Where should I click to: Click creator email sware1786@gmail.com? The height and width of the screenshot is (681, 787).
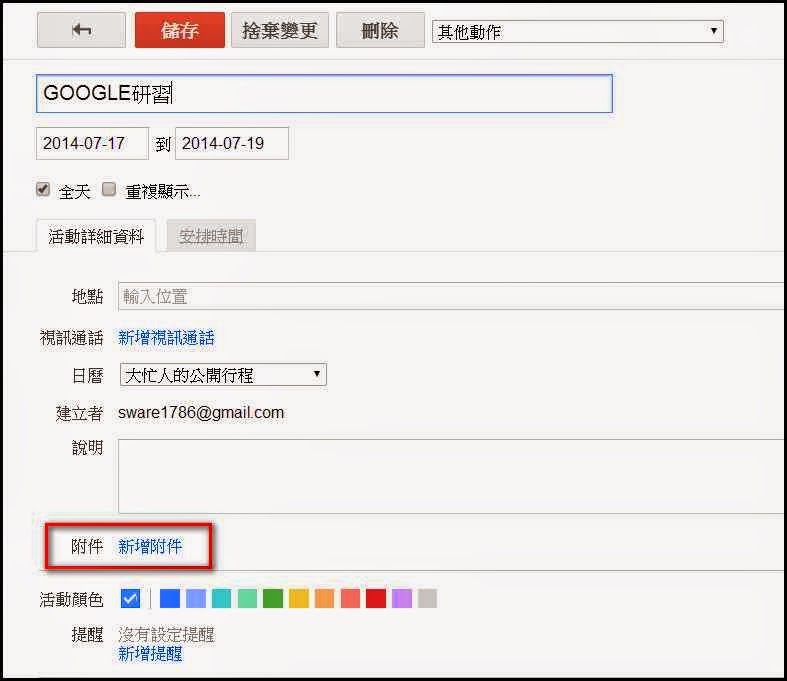pyautogui.click(x=201, y=413)
